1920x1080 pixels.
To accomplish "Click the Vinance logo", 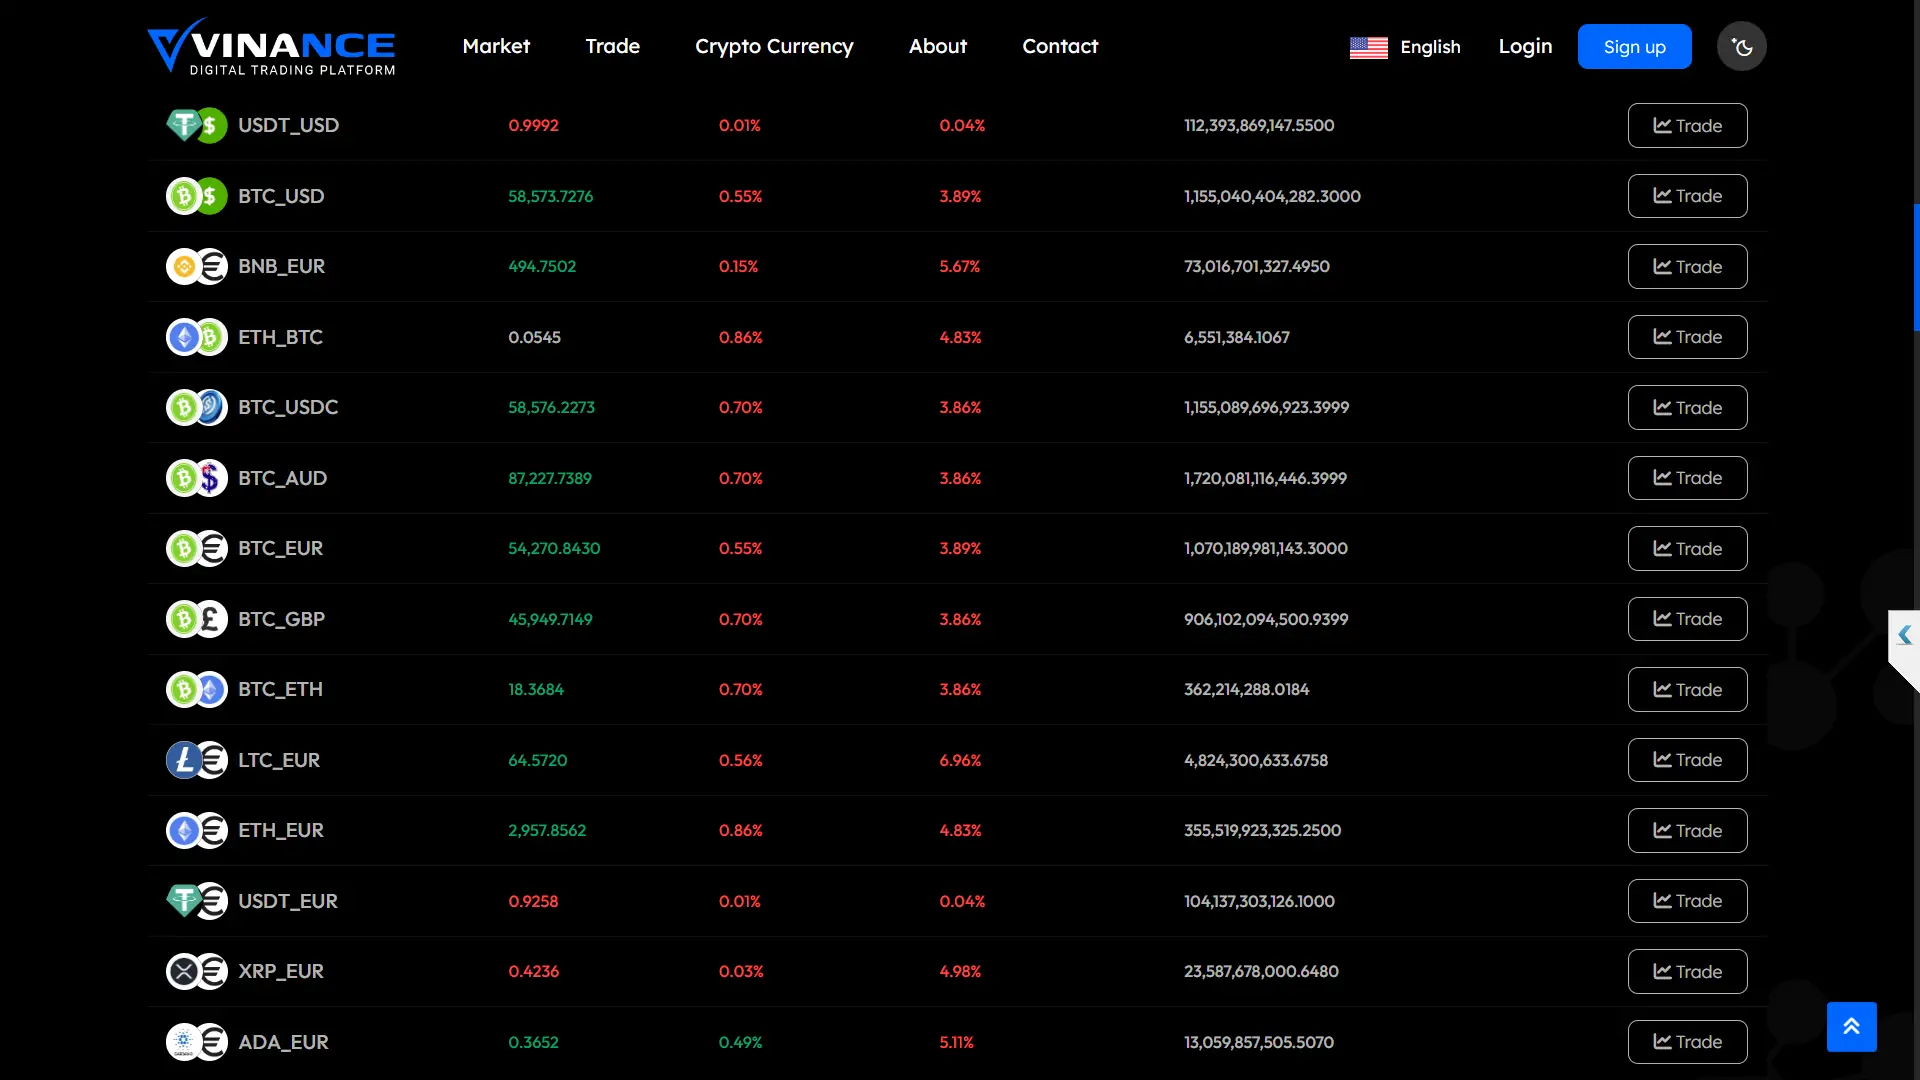I will pos(272,47).
